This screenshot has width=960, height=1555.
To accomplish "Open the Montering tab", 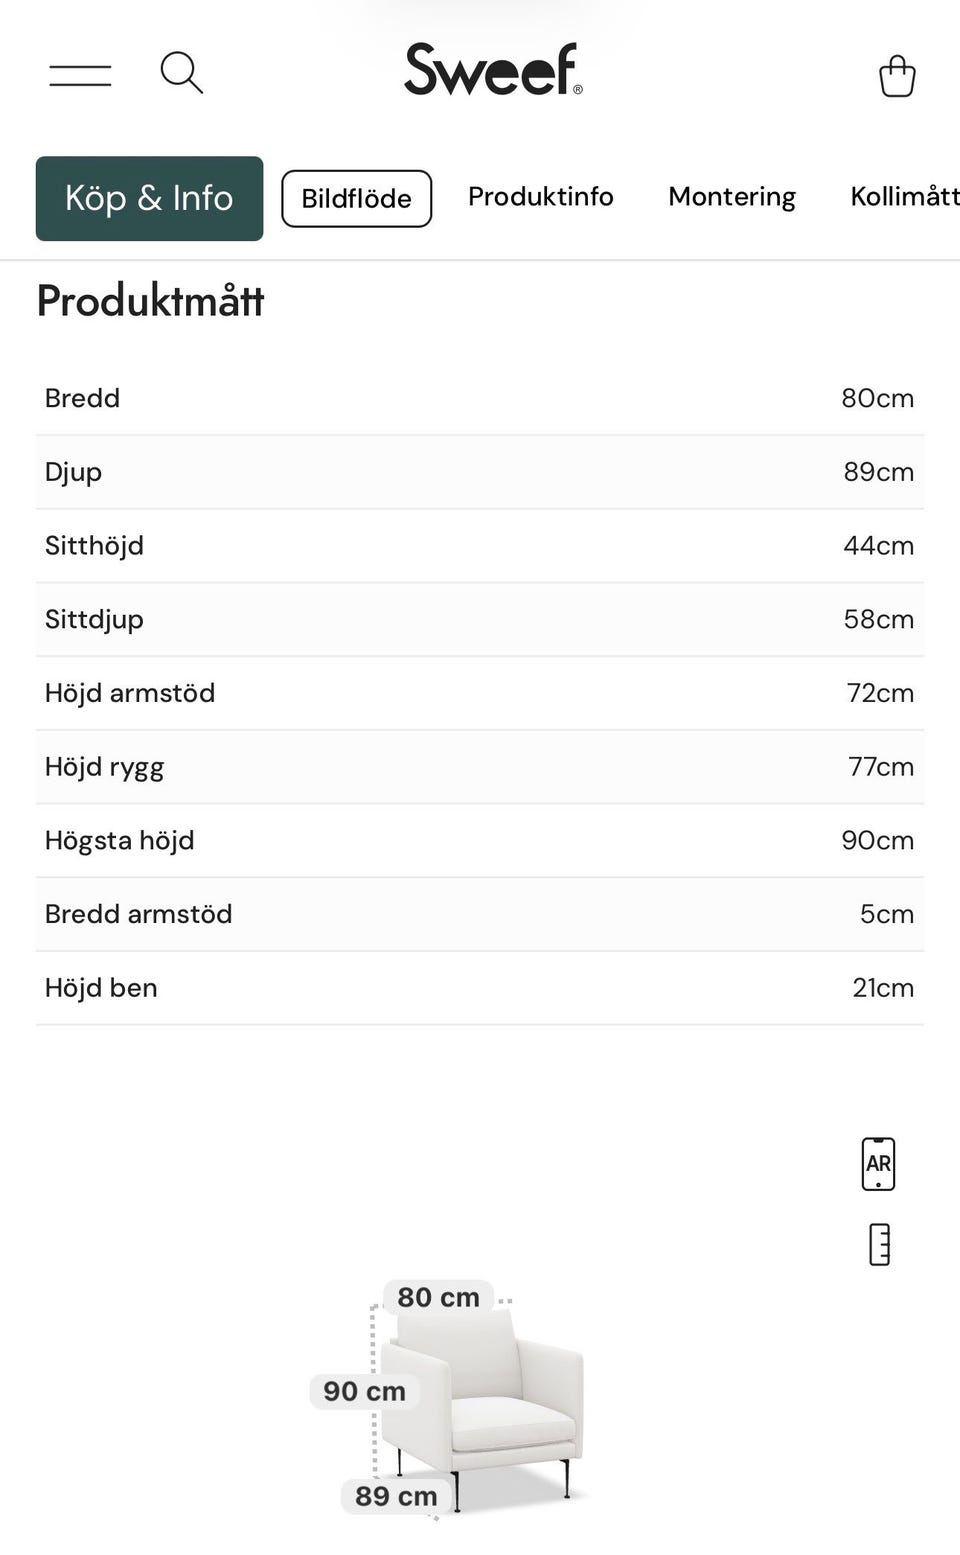I will click(732, 197).
